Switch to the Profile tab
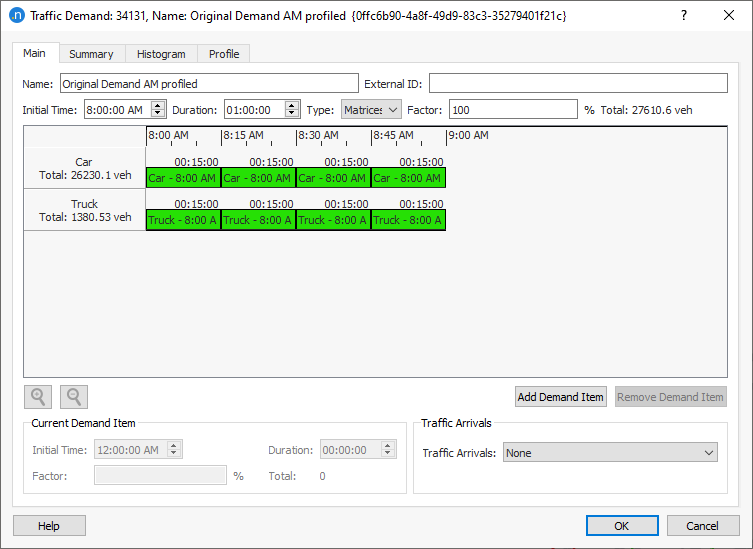 pyautogui.click(x=224, y=54)
